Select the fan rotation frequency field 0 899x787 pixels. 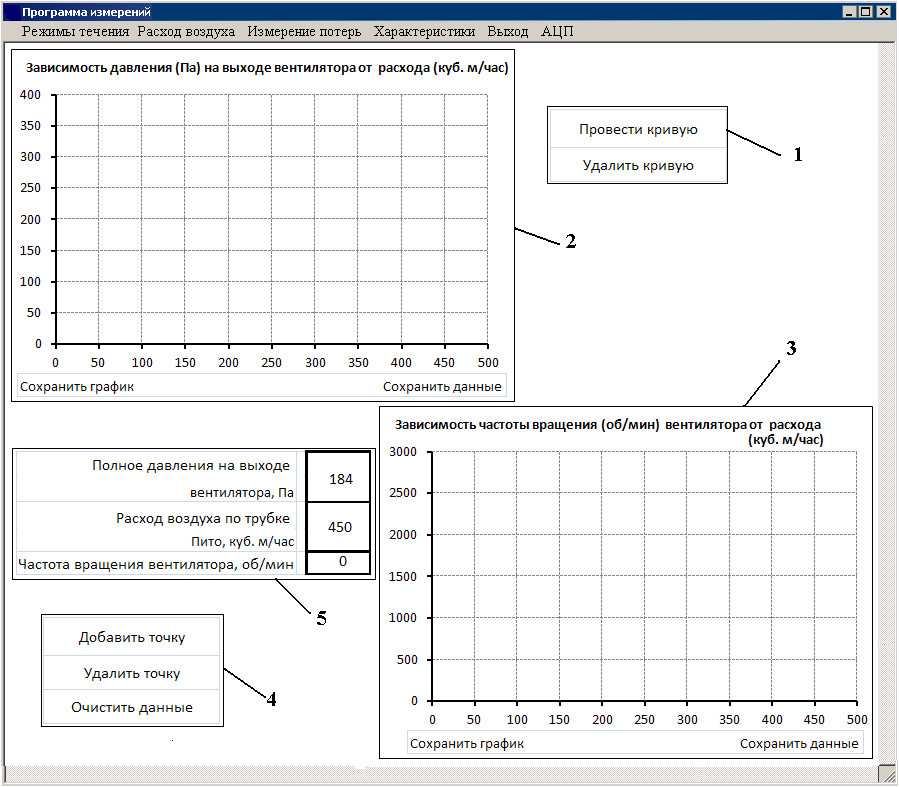click(x=338, y=562)
